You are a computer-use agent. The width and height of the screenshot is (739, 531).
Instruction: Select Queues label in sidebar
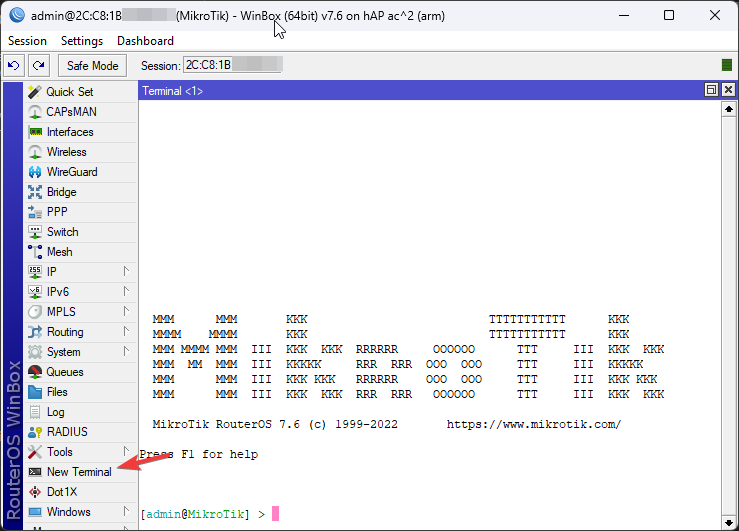tap(65, 372)
